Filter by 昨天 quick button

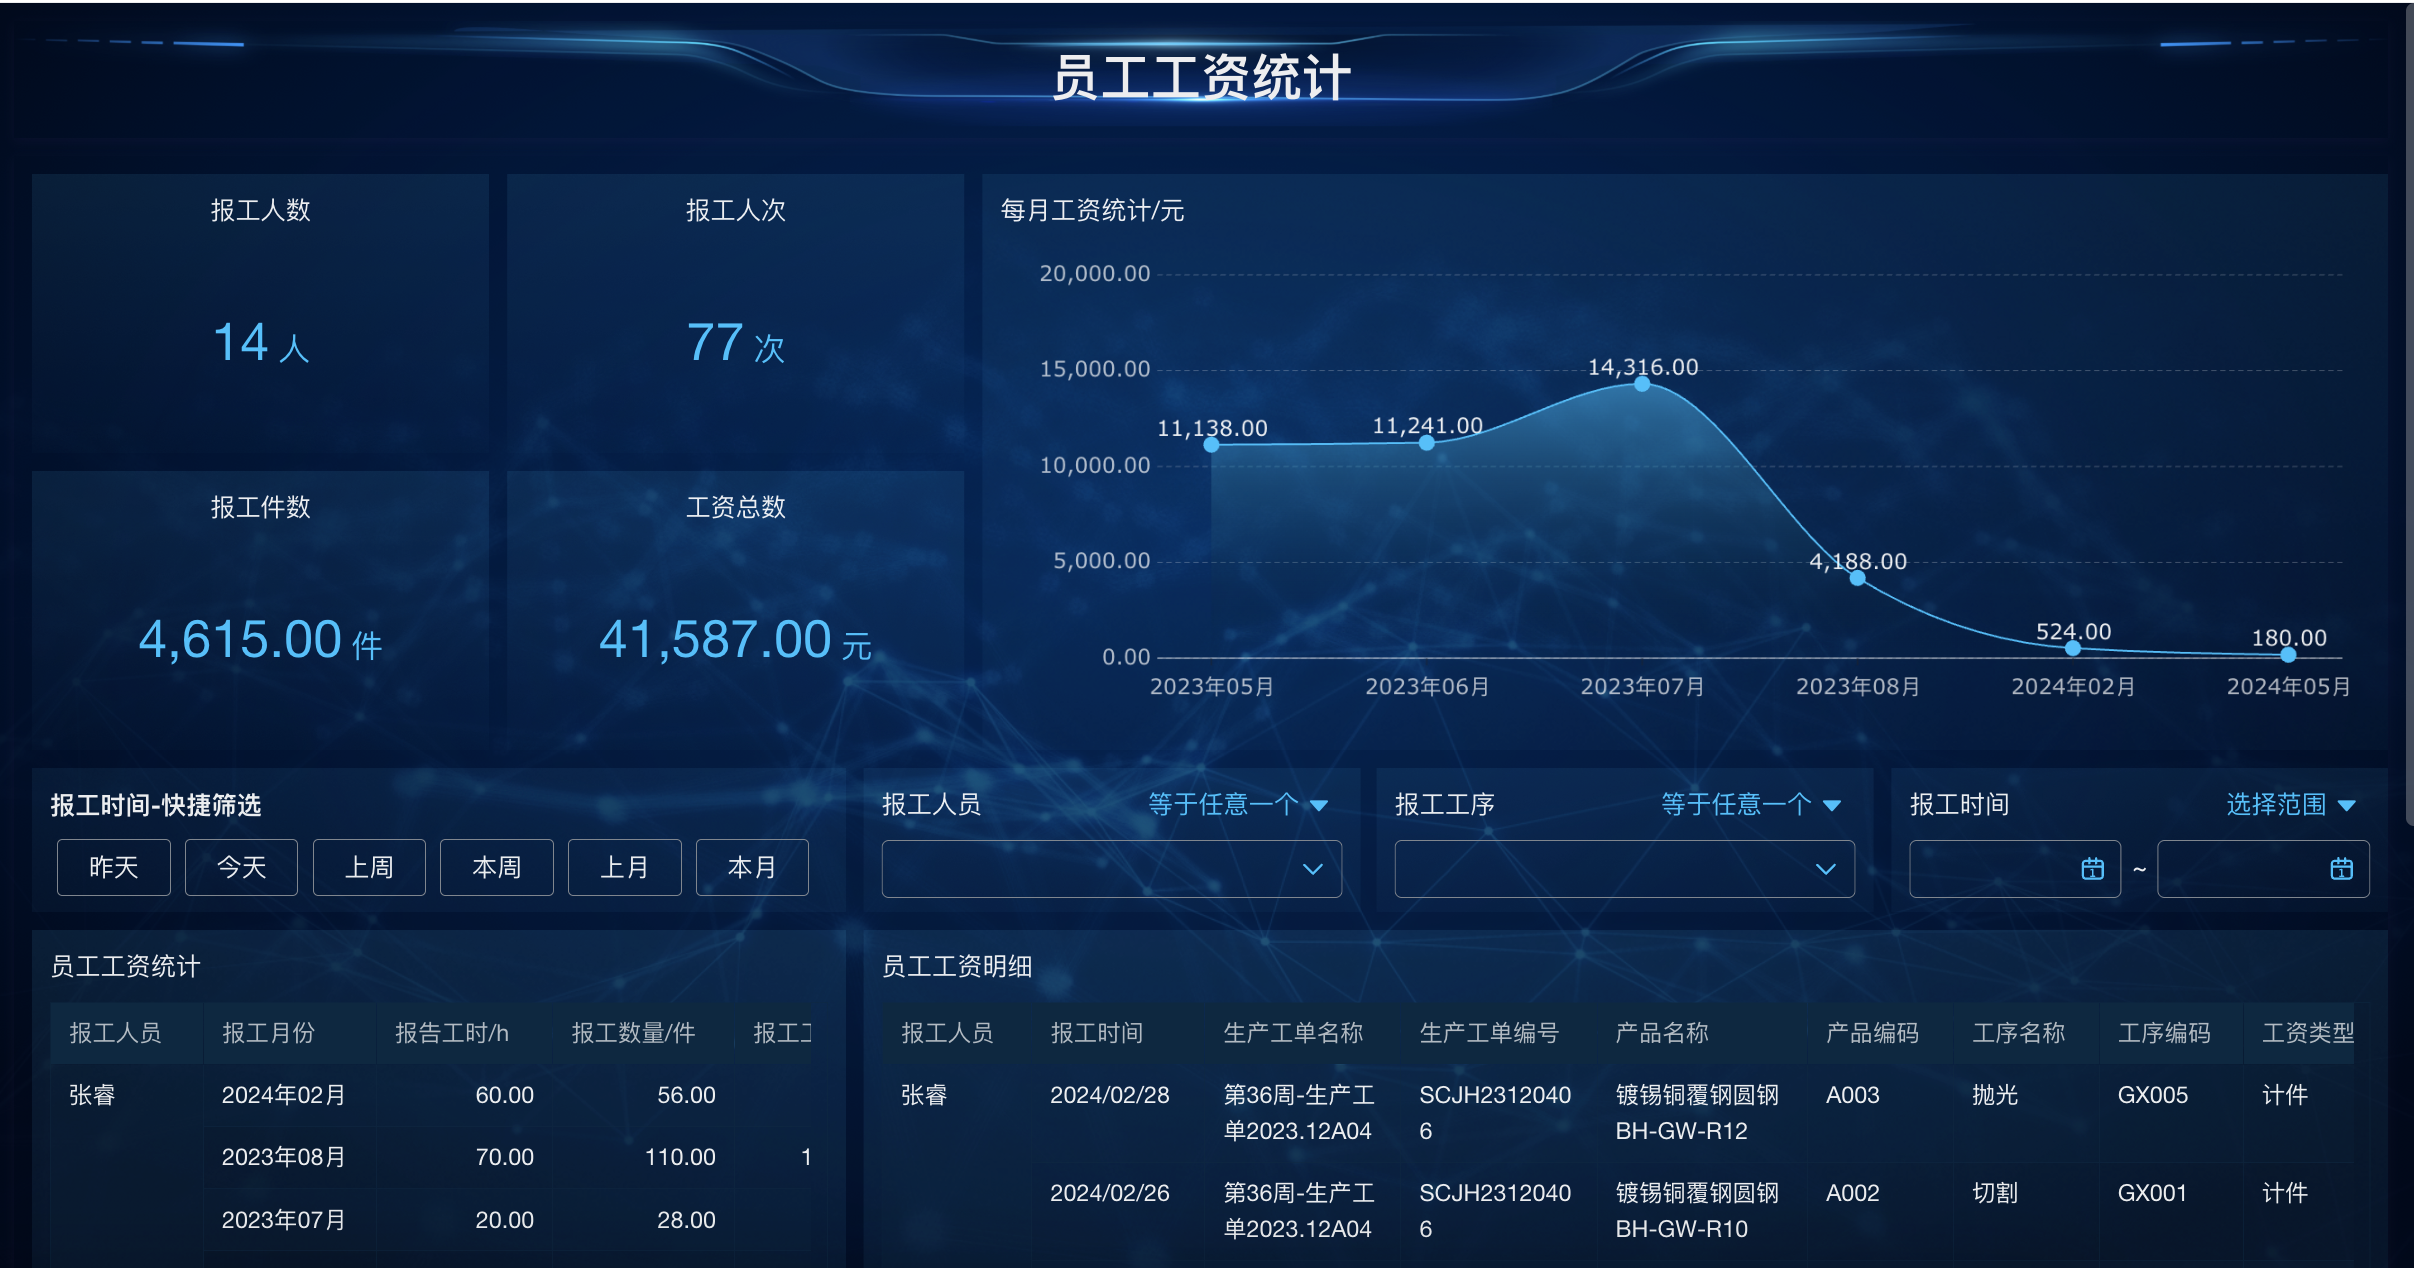pyautogui.click(x=114, y=867)
